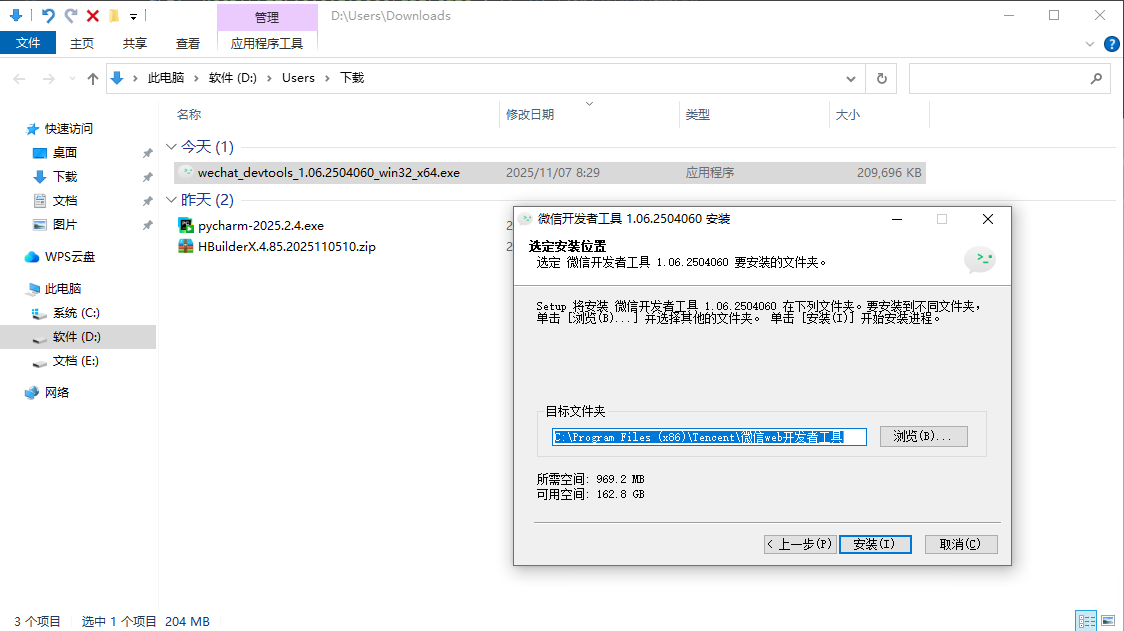The image size is (1124, 631).
Task: Switch to large thumbnails view icon
Action: pos(1107,621)
